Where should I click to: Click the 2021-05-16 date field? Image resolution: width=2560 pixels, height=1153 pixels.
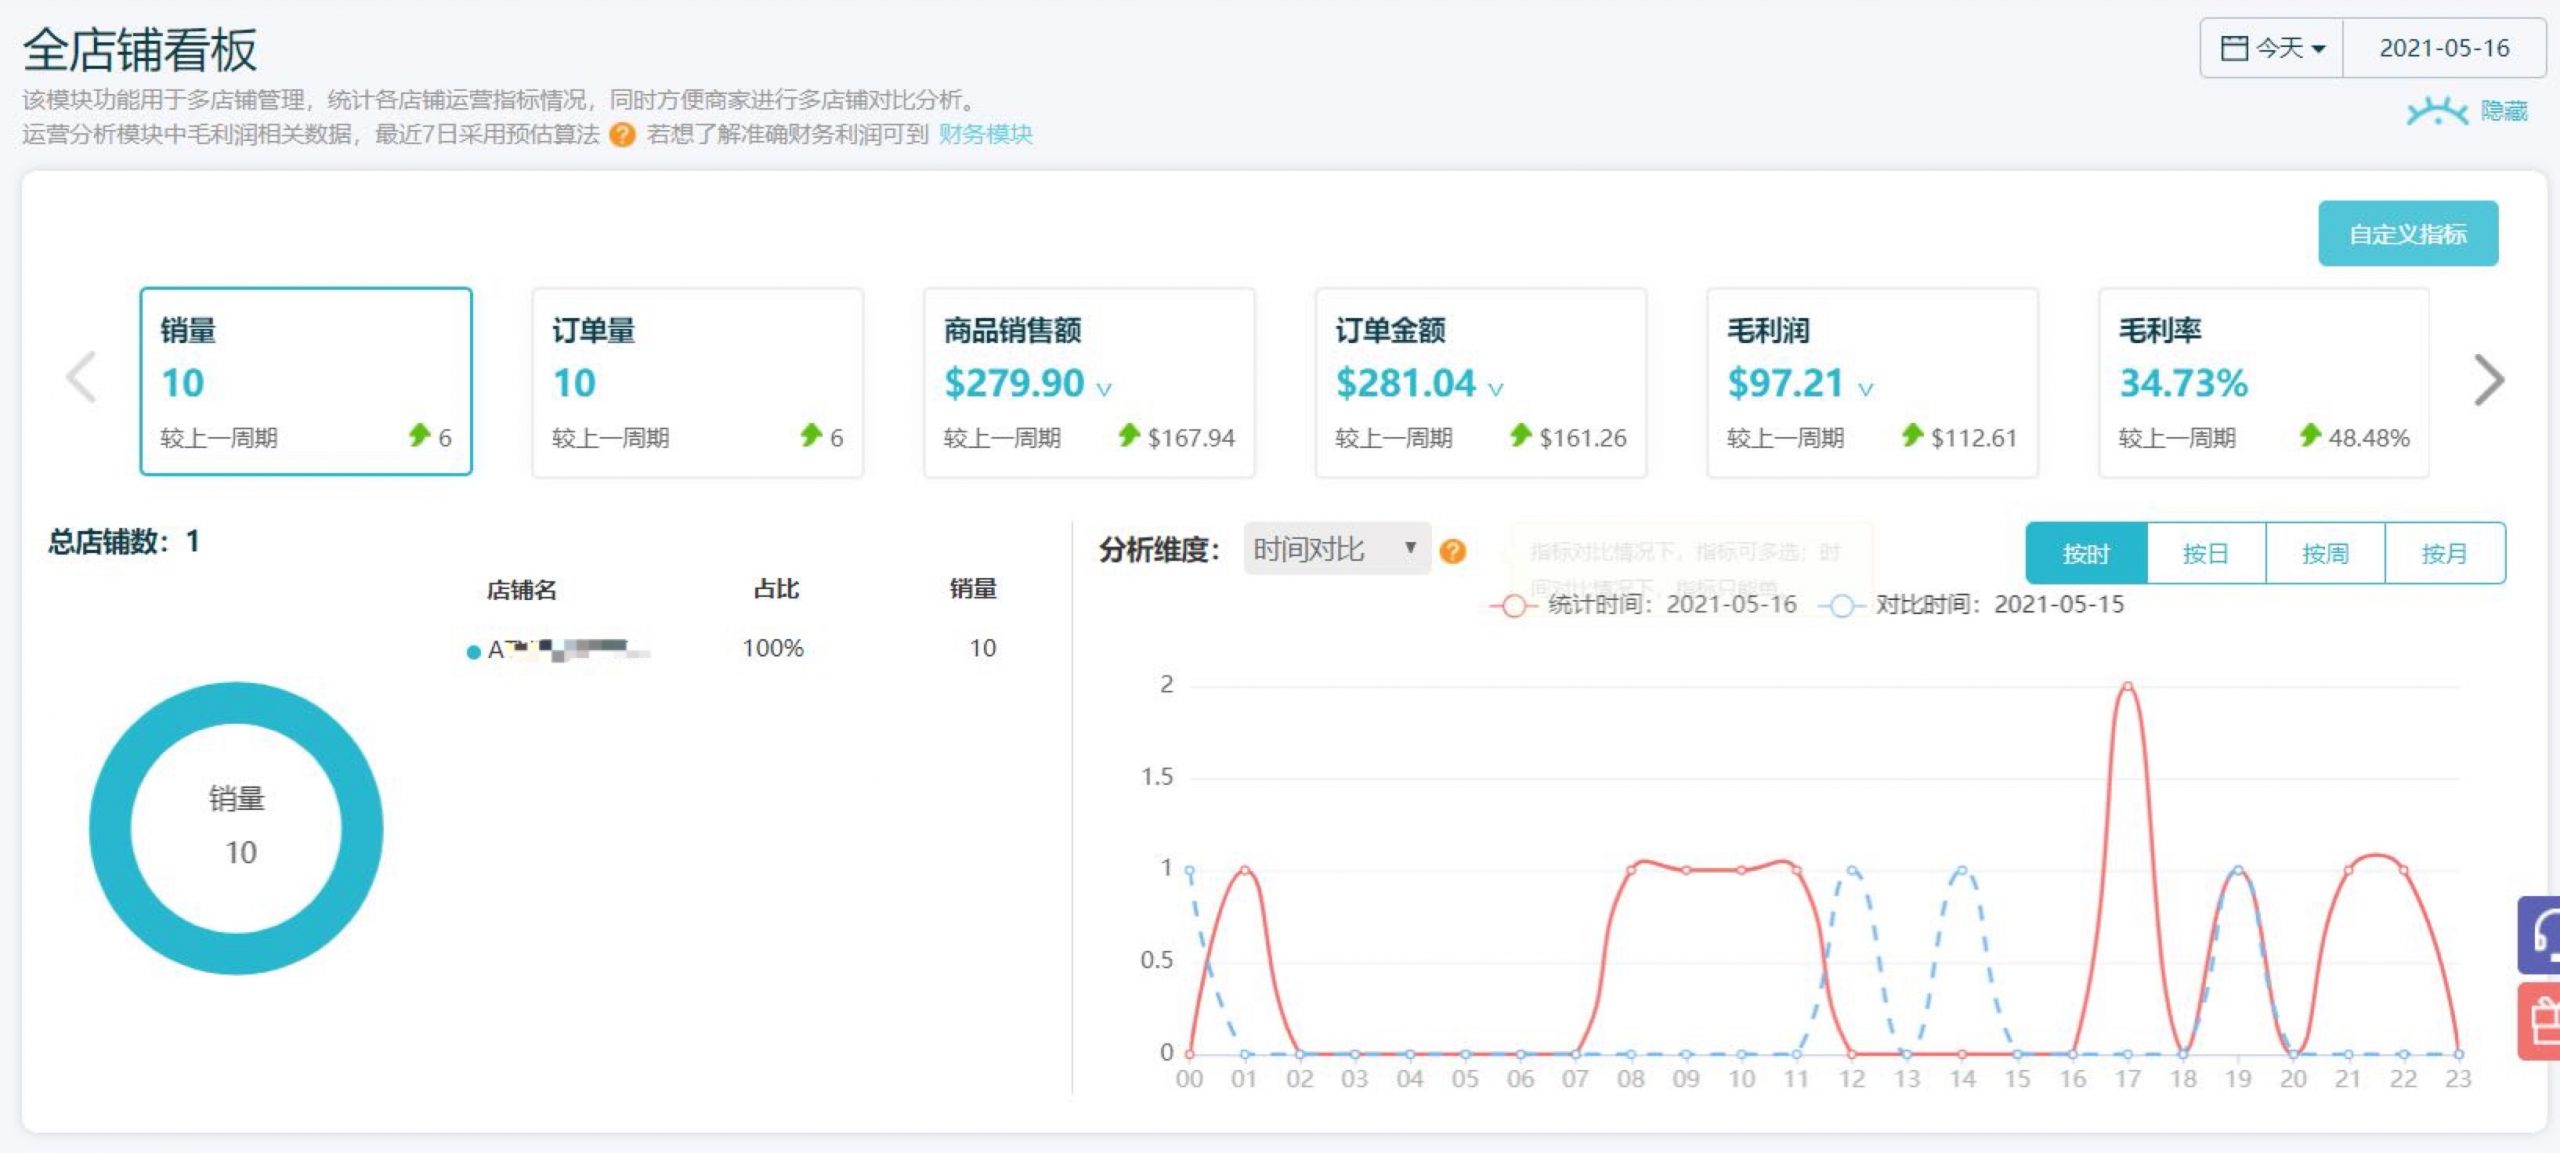click(x=2444, y=48)
